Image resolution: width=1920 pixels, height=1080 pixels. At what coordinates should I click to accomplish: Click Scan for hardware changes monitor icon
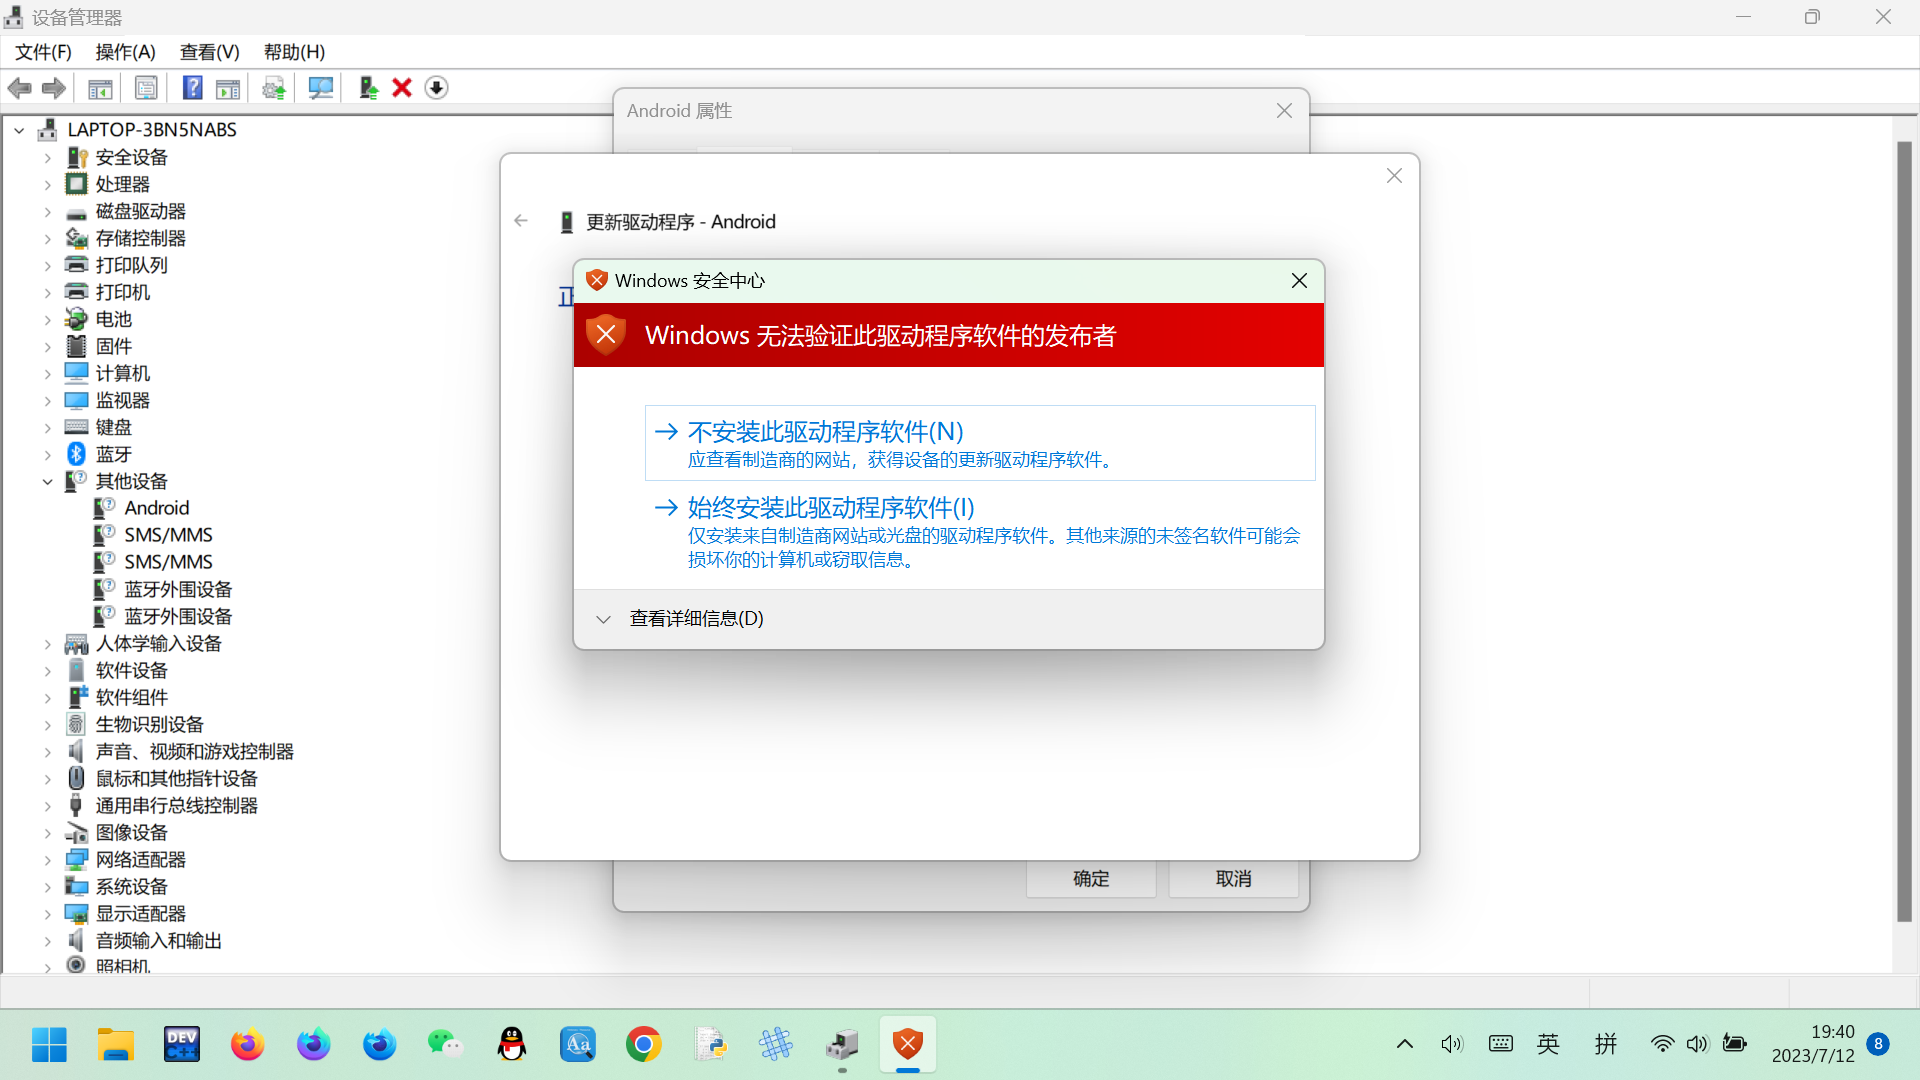[x=321, y=88]
